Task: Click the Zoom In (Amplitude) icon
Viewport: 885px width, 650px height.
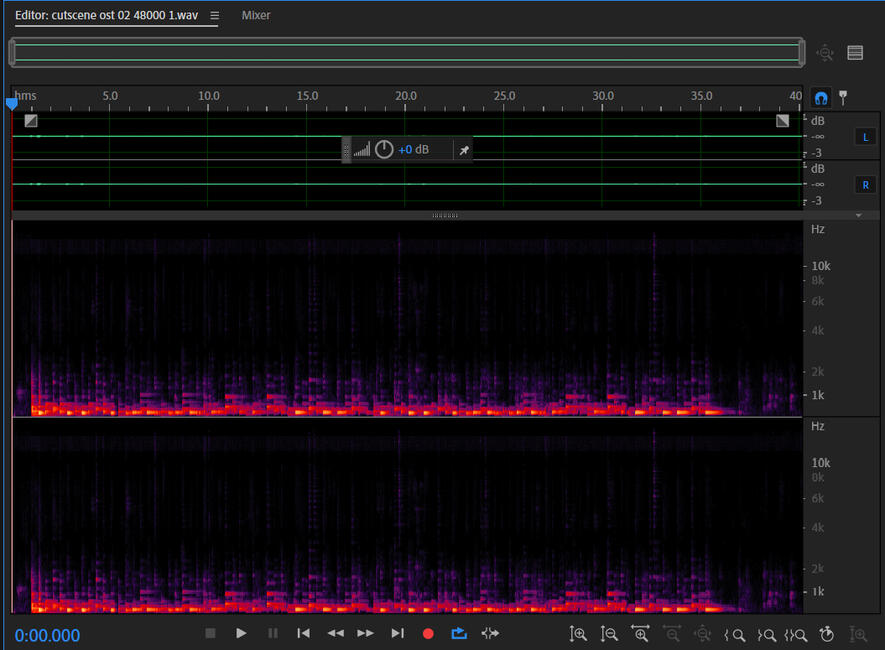Action: [x=578, y=634]
